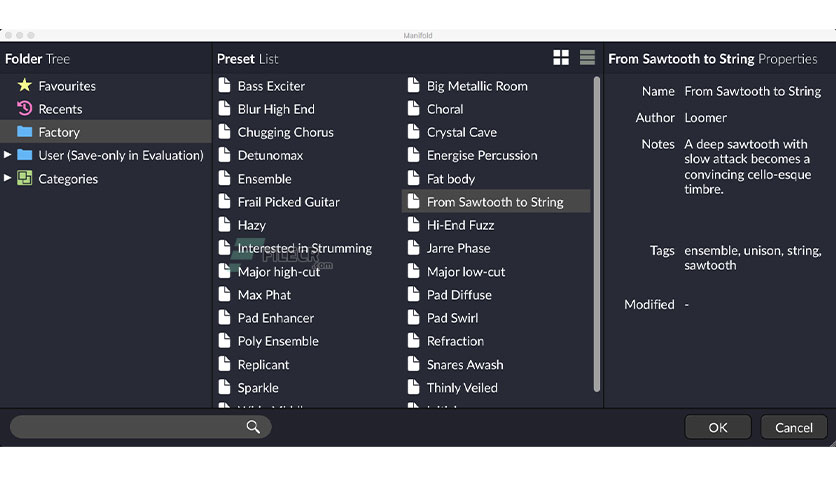836x484 pixels.
Task: Focus the preset search field
Action: click(x=141, y=427)
